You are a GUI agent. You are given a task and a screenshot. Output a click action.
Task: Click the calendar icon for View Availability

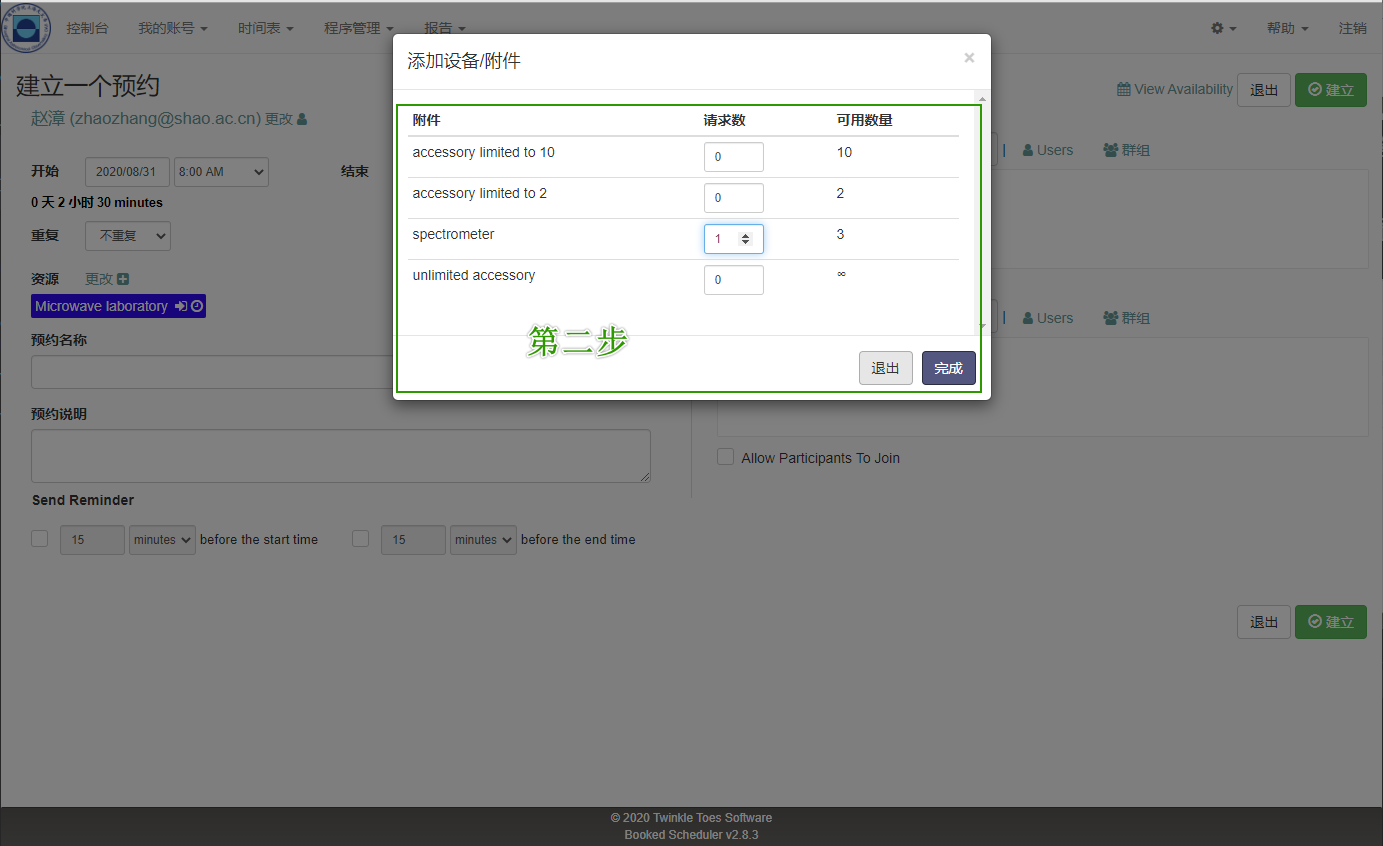(x=1124, y=89)
